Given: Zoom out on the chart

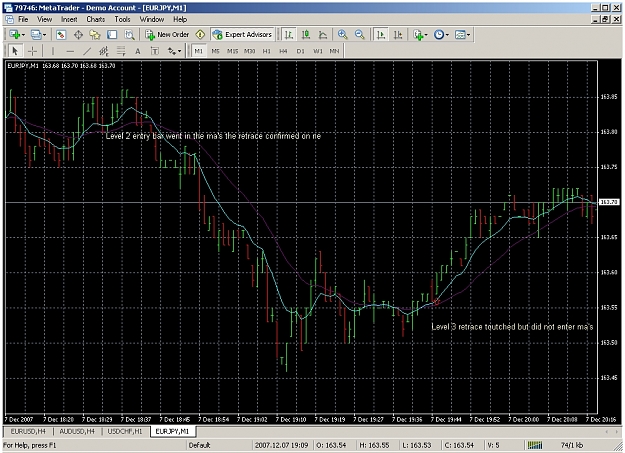Looking at the screenshot, I should pos(360,35).
